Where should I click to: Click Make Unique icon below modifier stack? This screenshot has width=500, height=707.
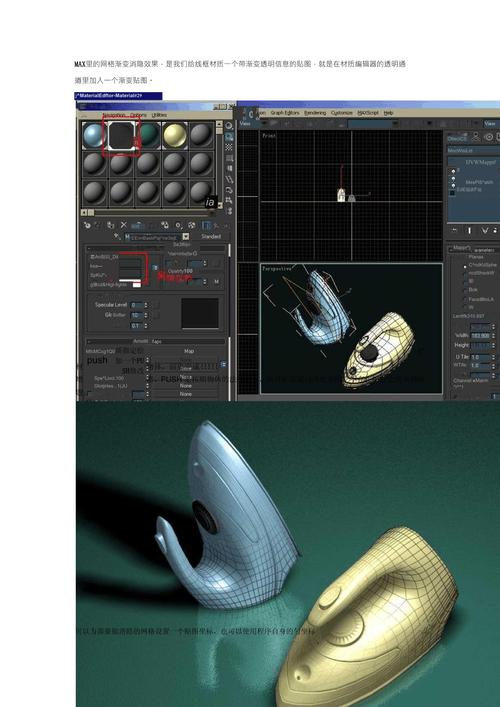tap(485, 230)
